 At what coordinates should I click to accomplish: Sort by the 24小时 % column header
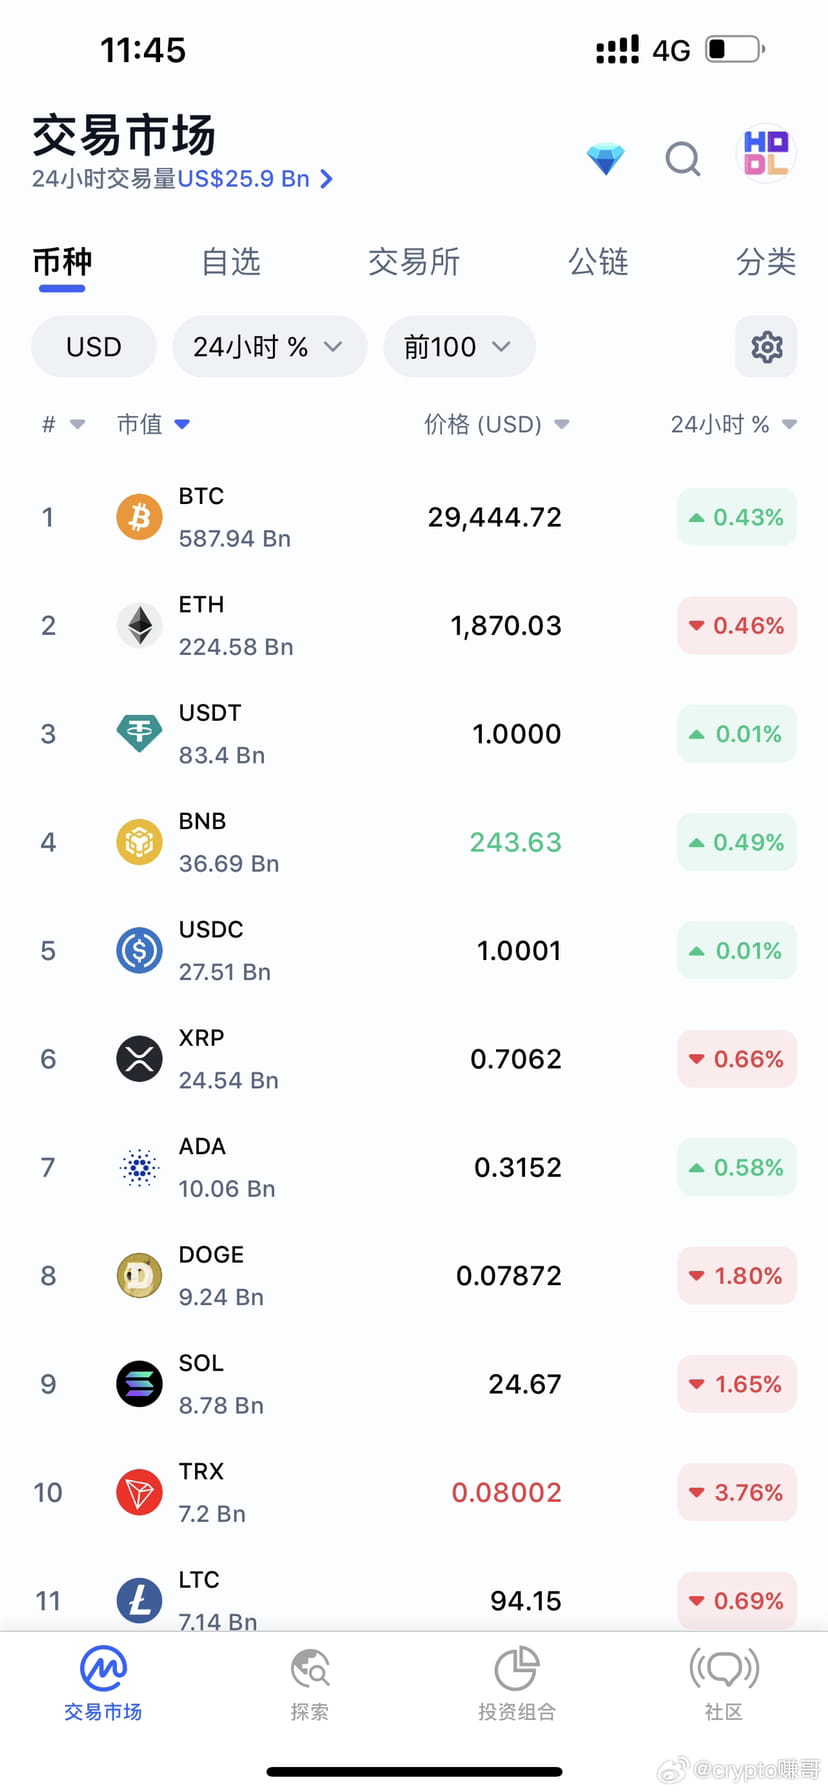pos(732,425)
